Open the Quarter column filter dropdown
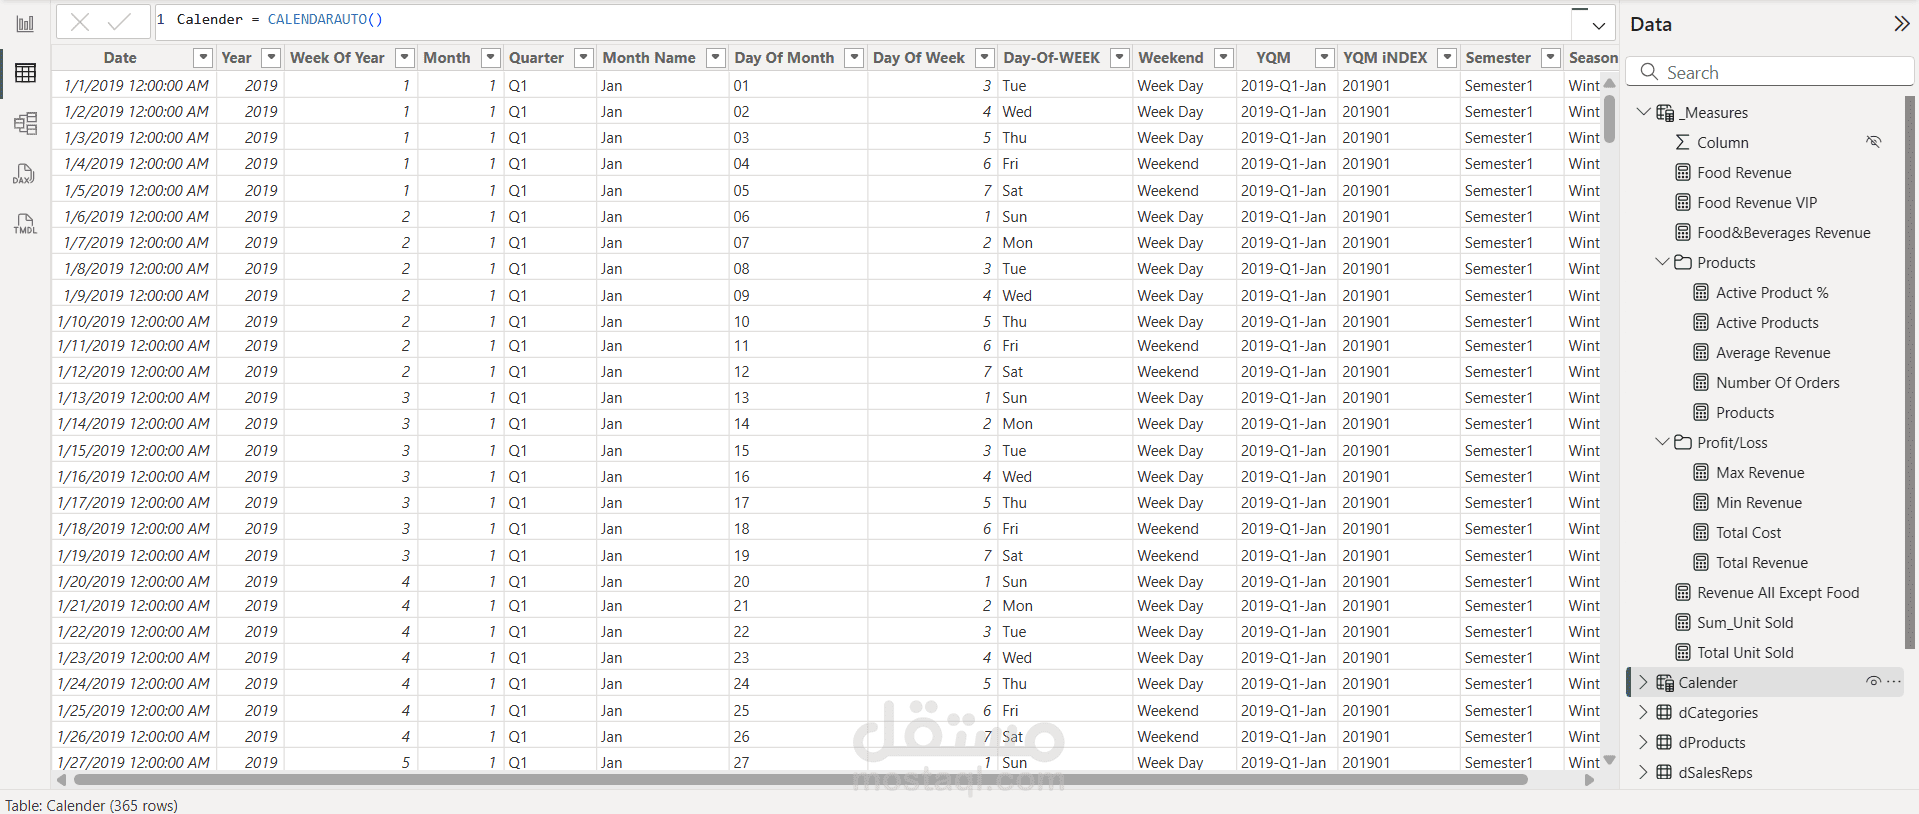The image size is (1919, 814). coord(584,58)
